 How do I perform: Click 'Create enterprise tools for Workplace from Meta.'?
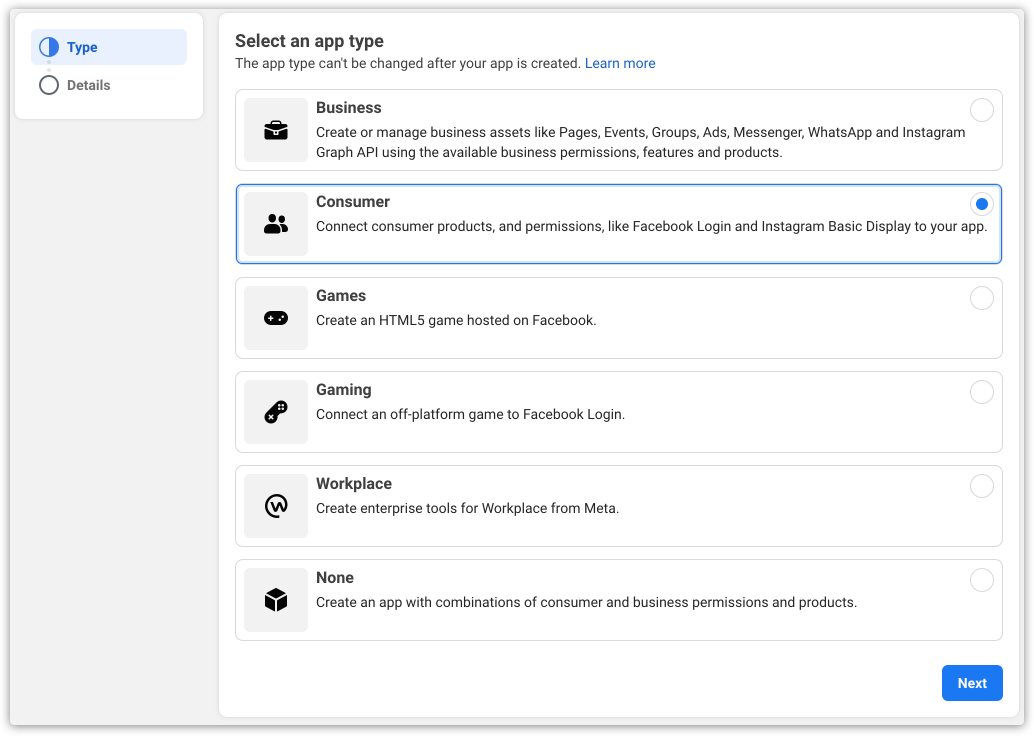click(x=468, y=508)
